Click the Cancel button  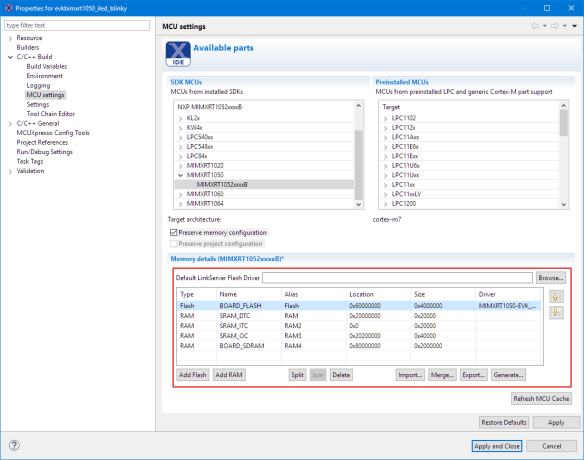(552, 446)
